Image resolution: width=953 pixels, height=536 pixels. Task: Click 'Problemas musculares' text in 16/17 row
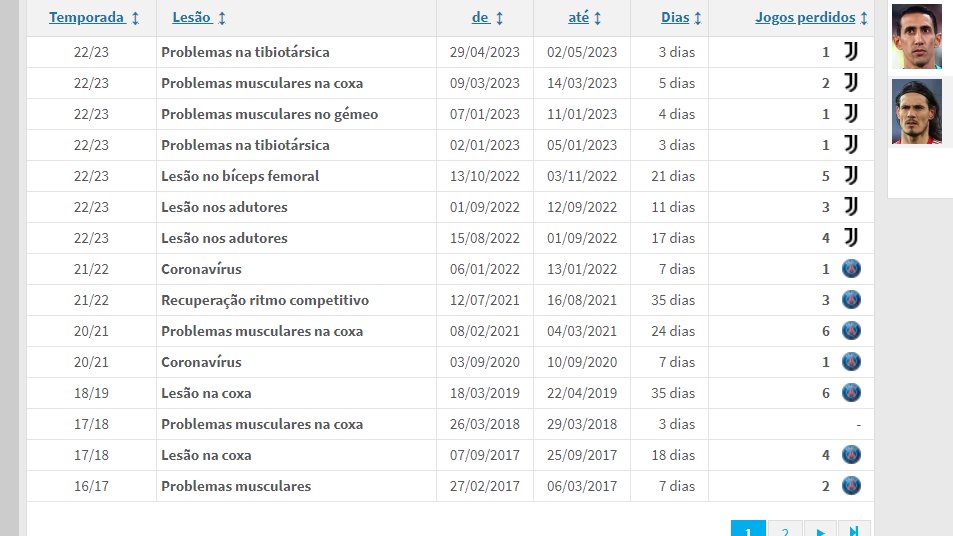(x=236, y=486)
